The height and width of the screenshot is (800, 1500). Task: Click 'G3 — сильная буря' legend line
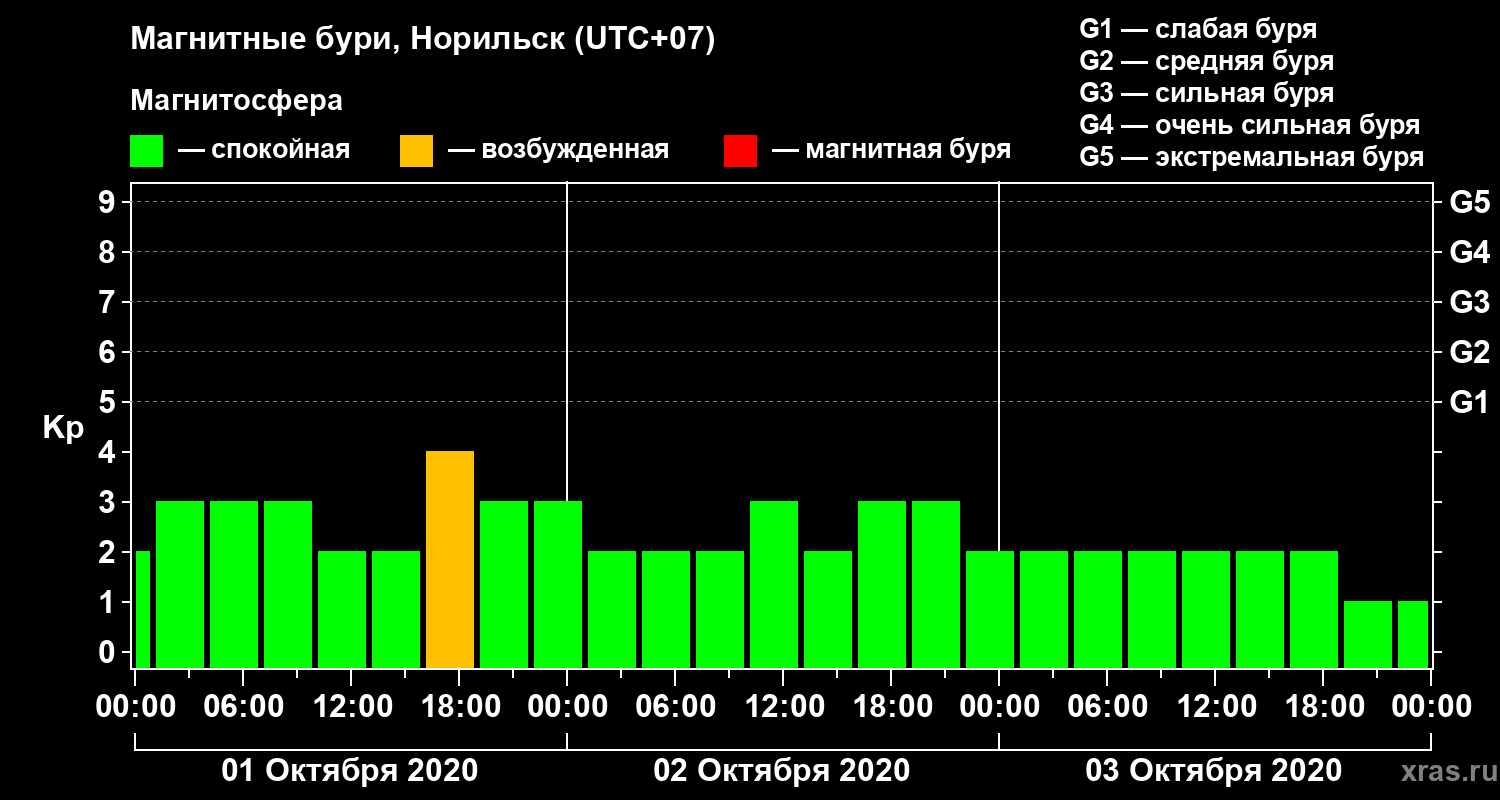coord(1206,93)
